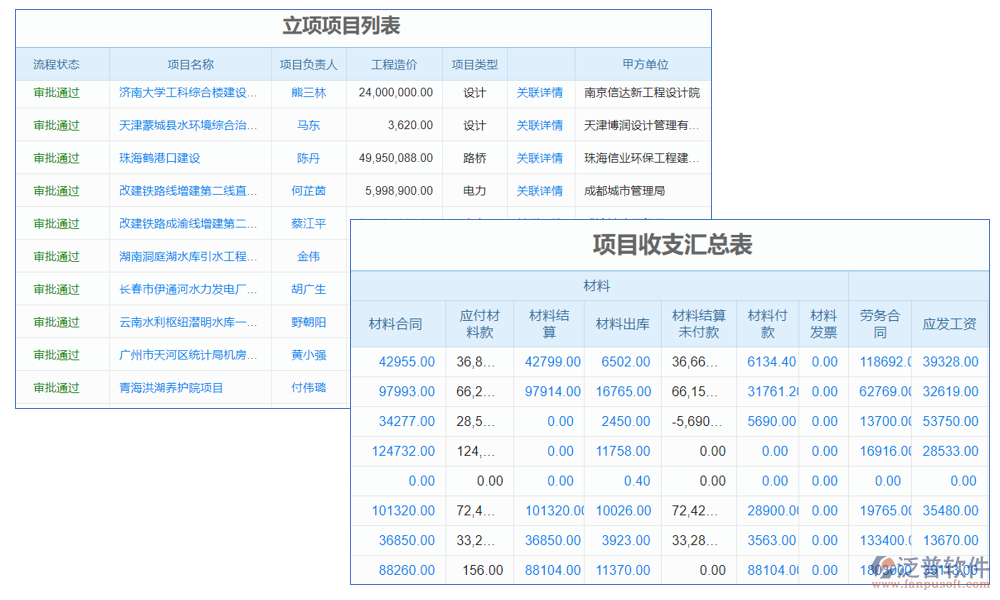This screenshot has height=600, width=1000.
Task: Open 关联详情 for 珠海鹤港口建设 project
Action: click(x=540, y=157)
